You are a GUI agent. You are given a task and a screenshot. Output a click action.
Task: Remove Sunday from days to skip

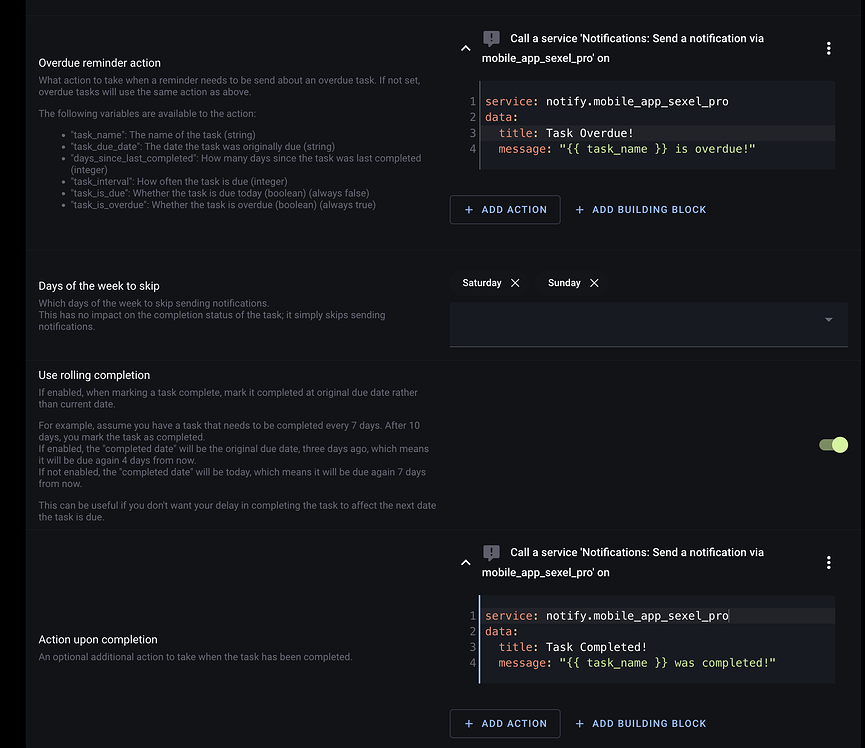(x=594, y=283)
